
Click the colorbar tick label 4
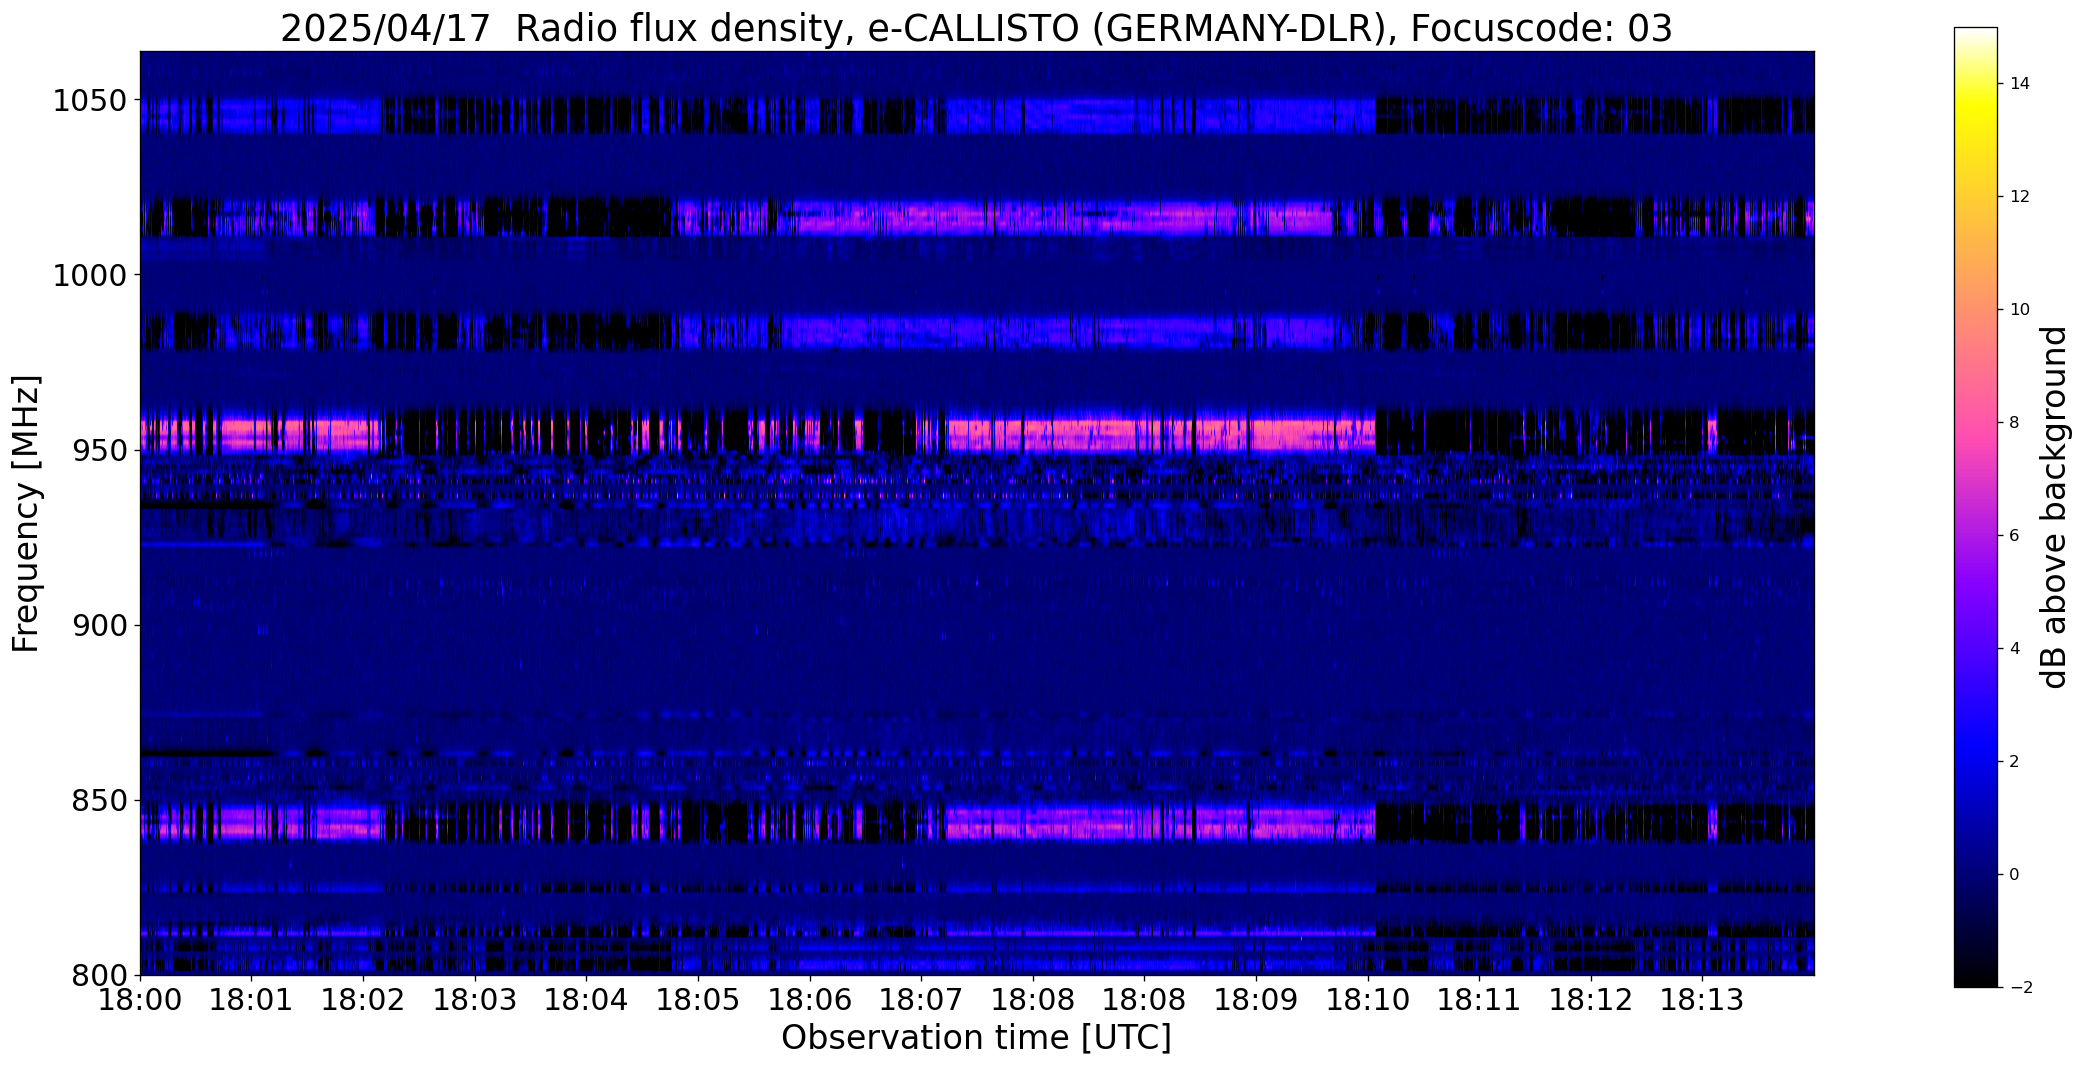click(x=2015, y=649)
